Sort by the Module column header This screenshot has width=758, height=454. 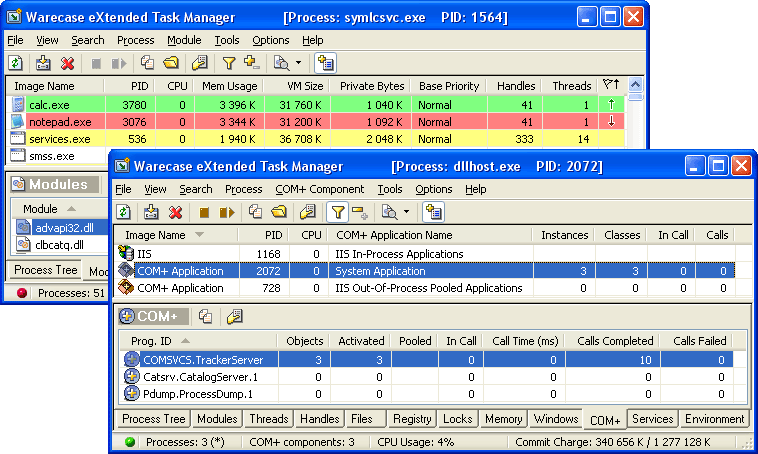[60, 209]
